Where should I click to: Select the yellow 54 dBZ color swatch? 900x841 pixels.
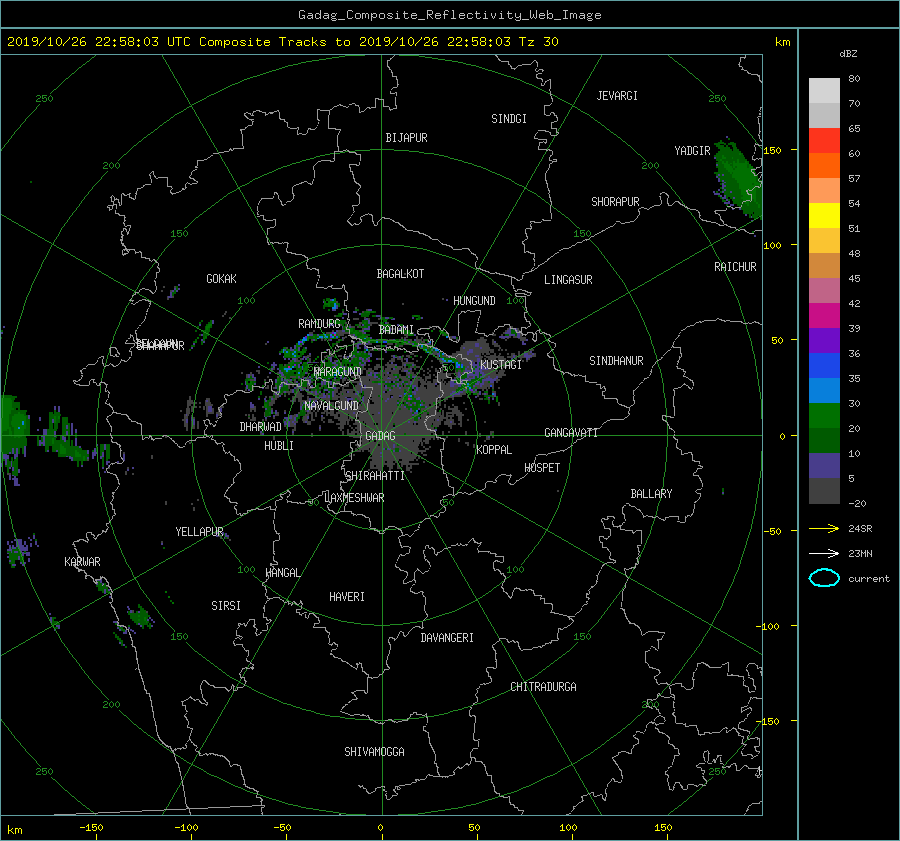(824, 215)
